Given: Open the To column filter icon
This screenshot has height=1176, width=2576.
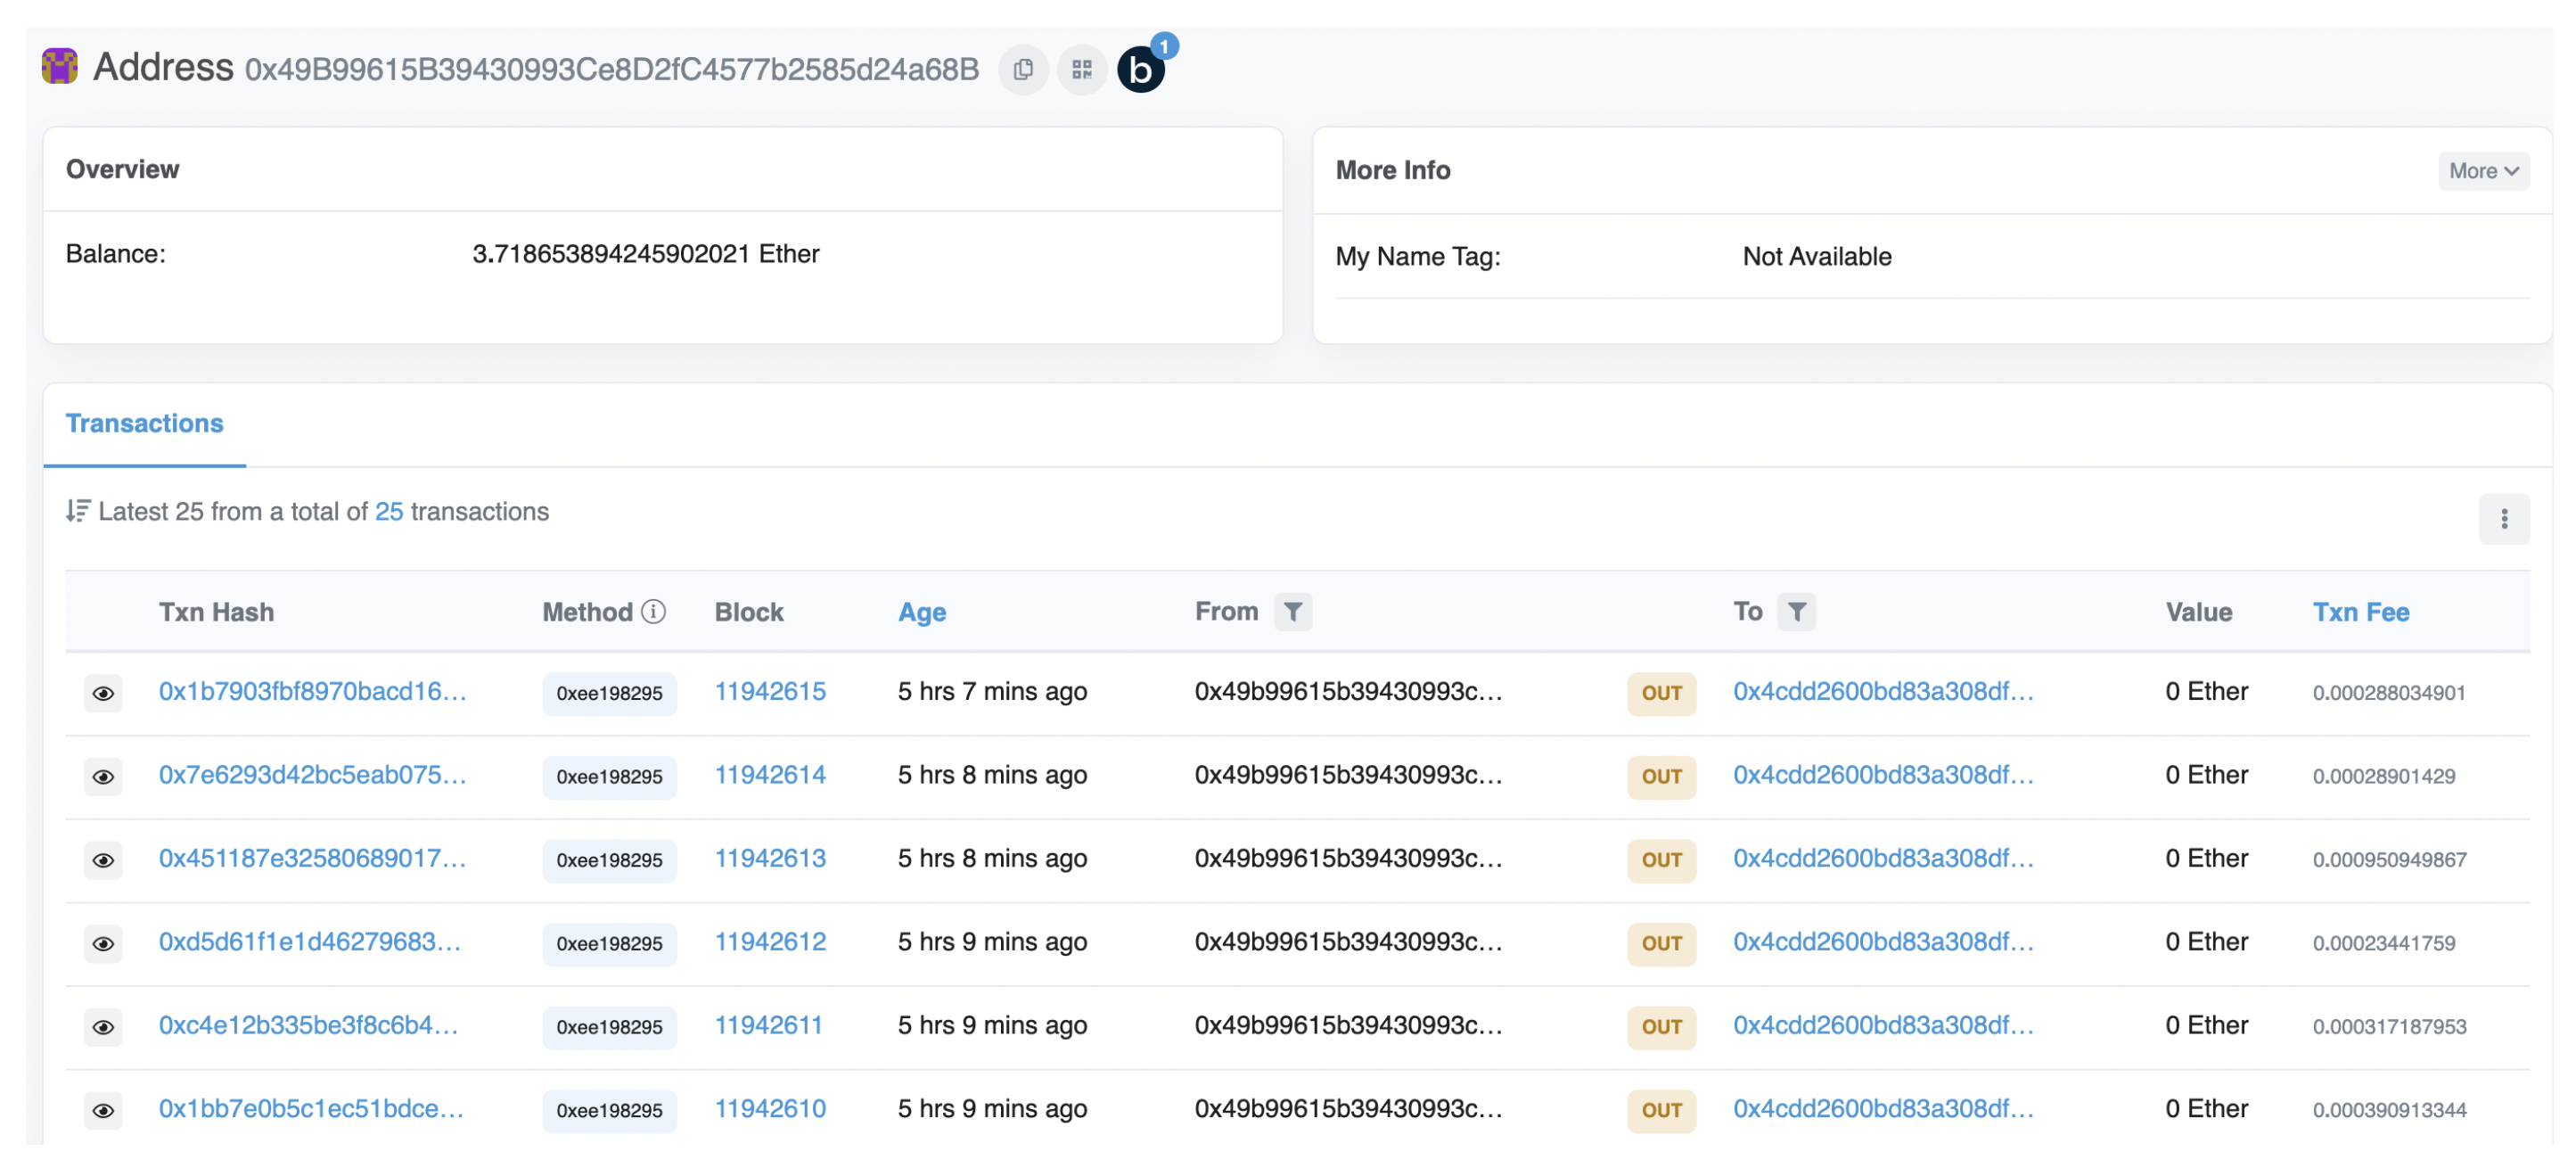Looking at the screenshot, I should pyautogui.click(x=1796, y=611).
